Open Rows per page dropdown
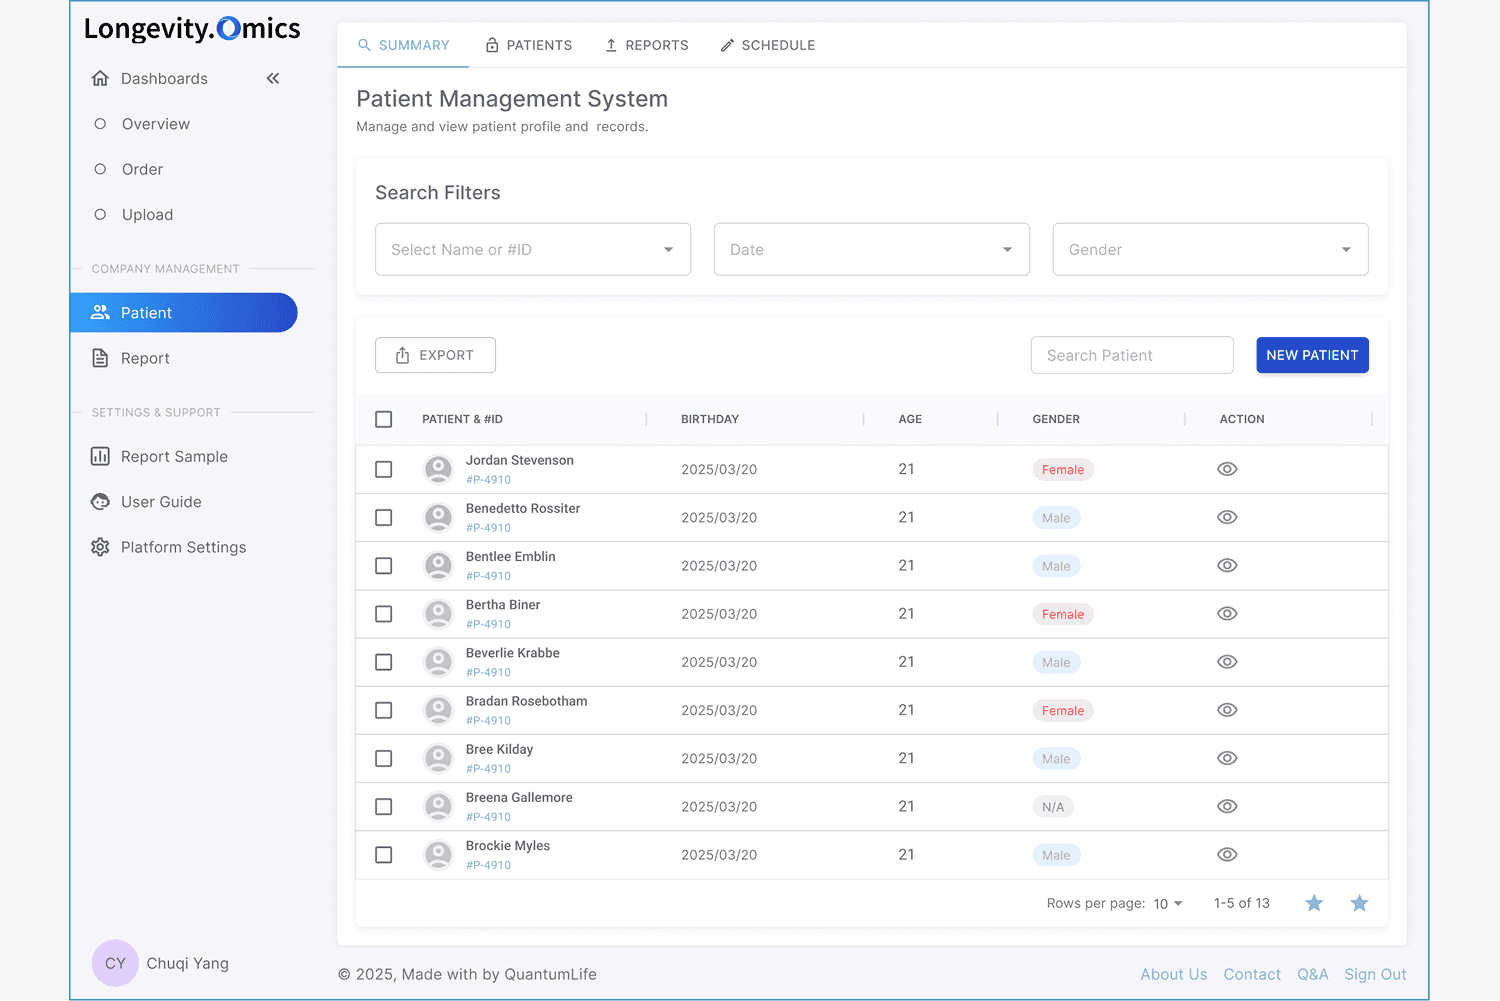The width and height of the screenshot is (1500, 1001). point(1167,903)
